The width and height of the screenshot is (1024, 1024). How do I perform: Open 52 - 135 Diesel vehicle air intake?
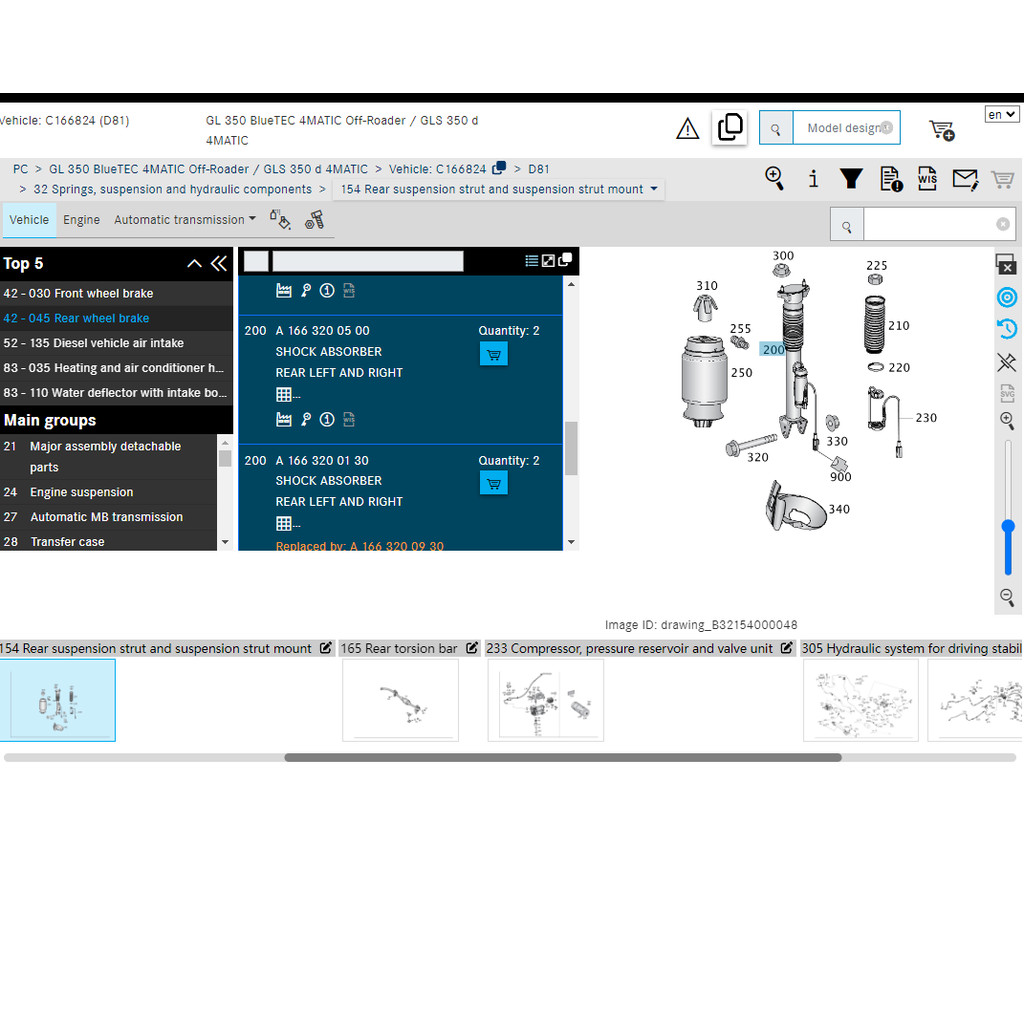116,344
